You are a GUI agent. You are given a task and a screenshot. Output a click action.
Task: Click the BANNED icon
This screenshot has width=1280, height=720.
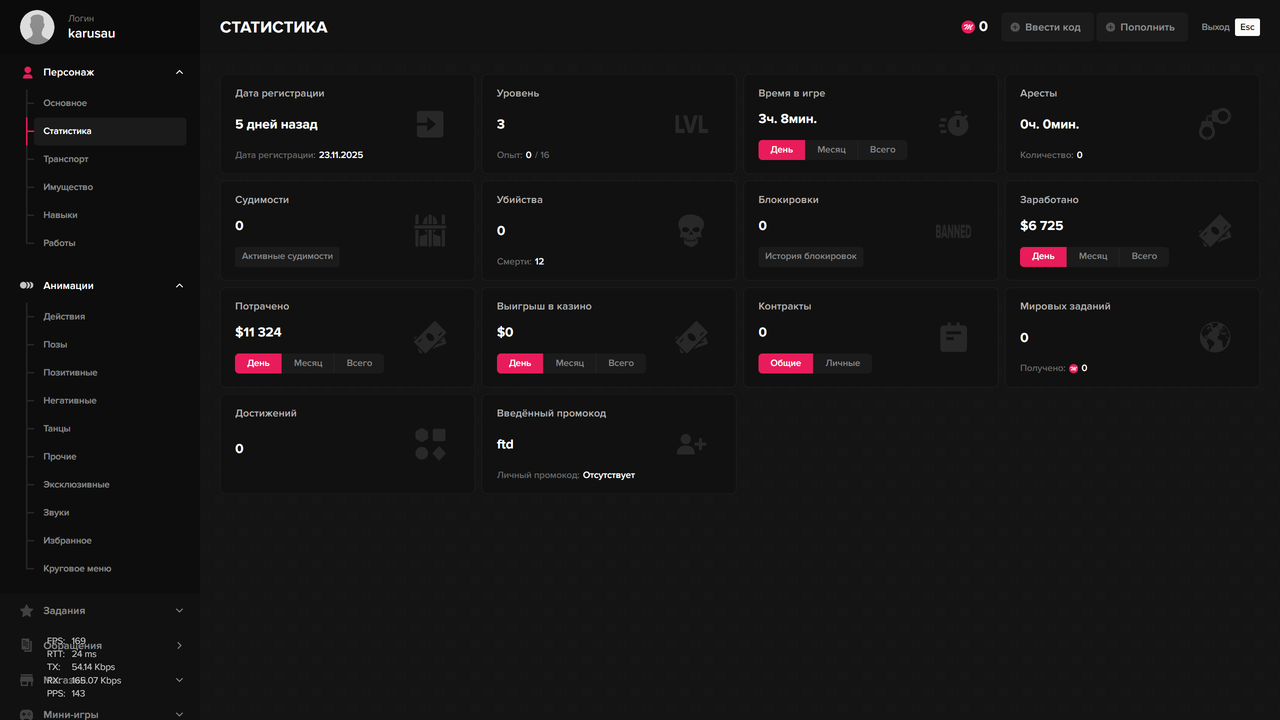[953, 231]
